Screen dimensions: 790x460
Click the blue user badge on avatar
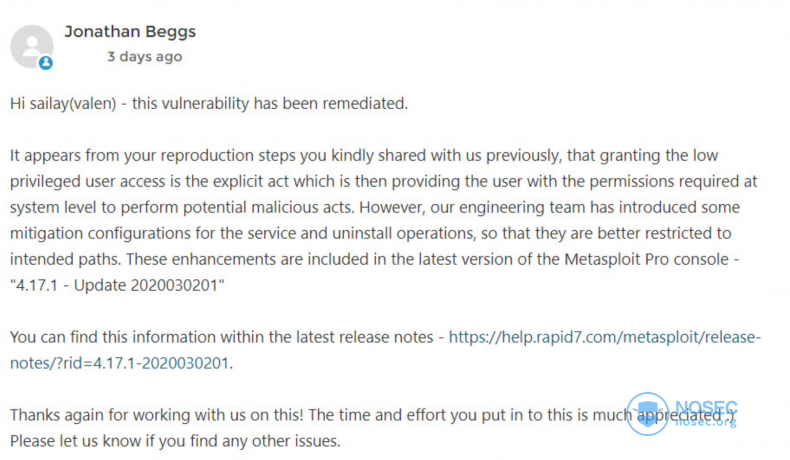(x=45, y=62)
